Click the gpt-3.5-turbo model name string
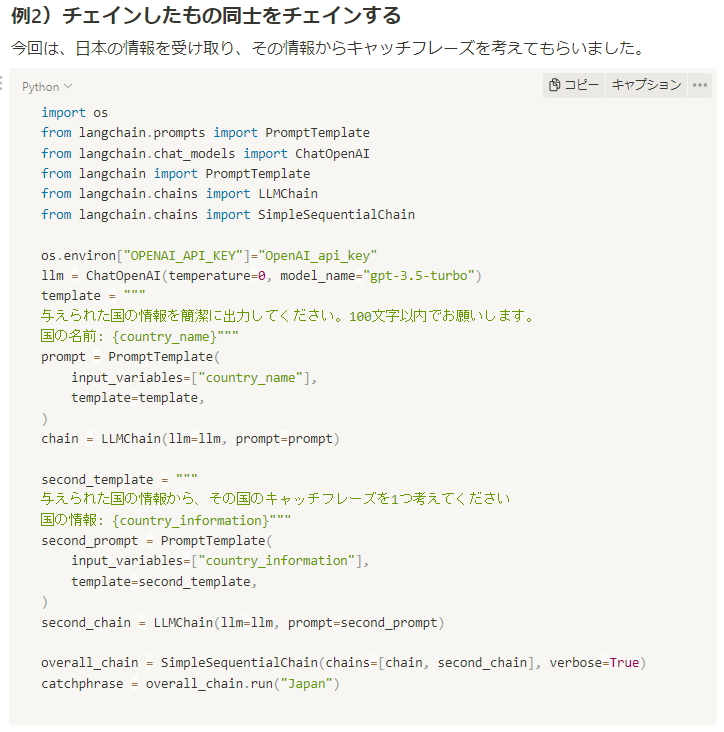This screenshot has width=724, height=732. (424, 275)
